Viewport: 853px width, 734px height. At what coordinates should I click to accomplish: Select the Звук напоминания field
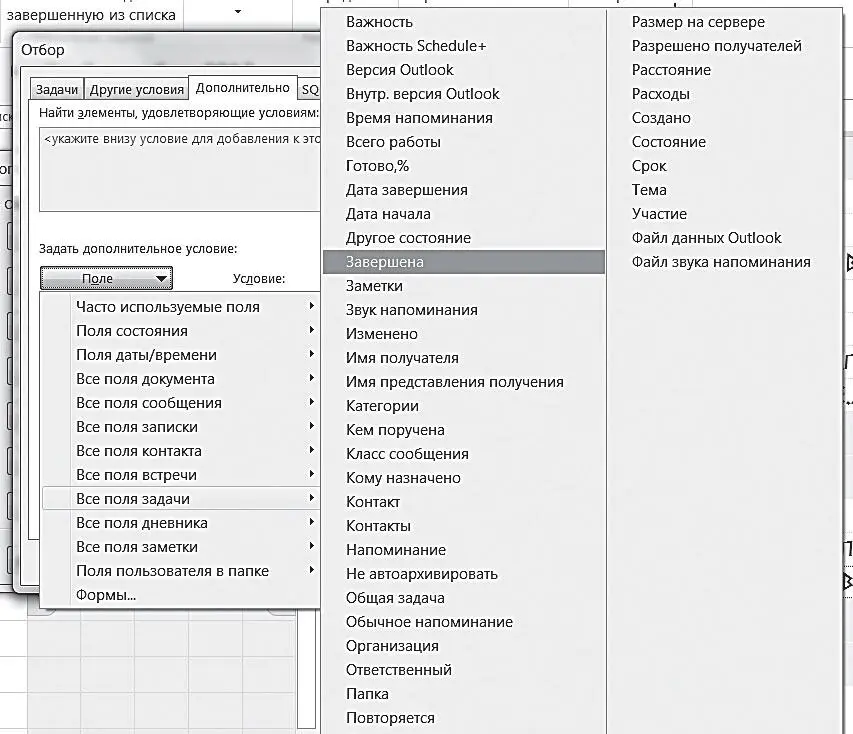click(x=463, y=310)
